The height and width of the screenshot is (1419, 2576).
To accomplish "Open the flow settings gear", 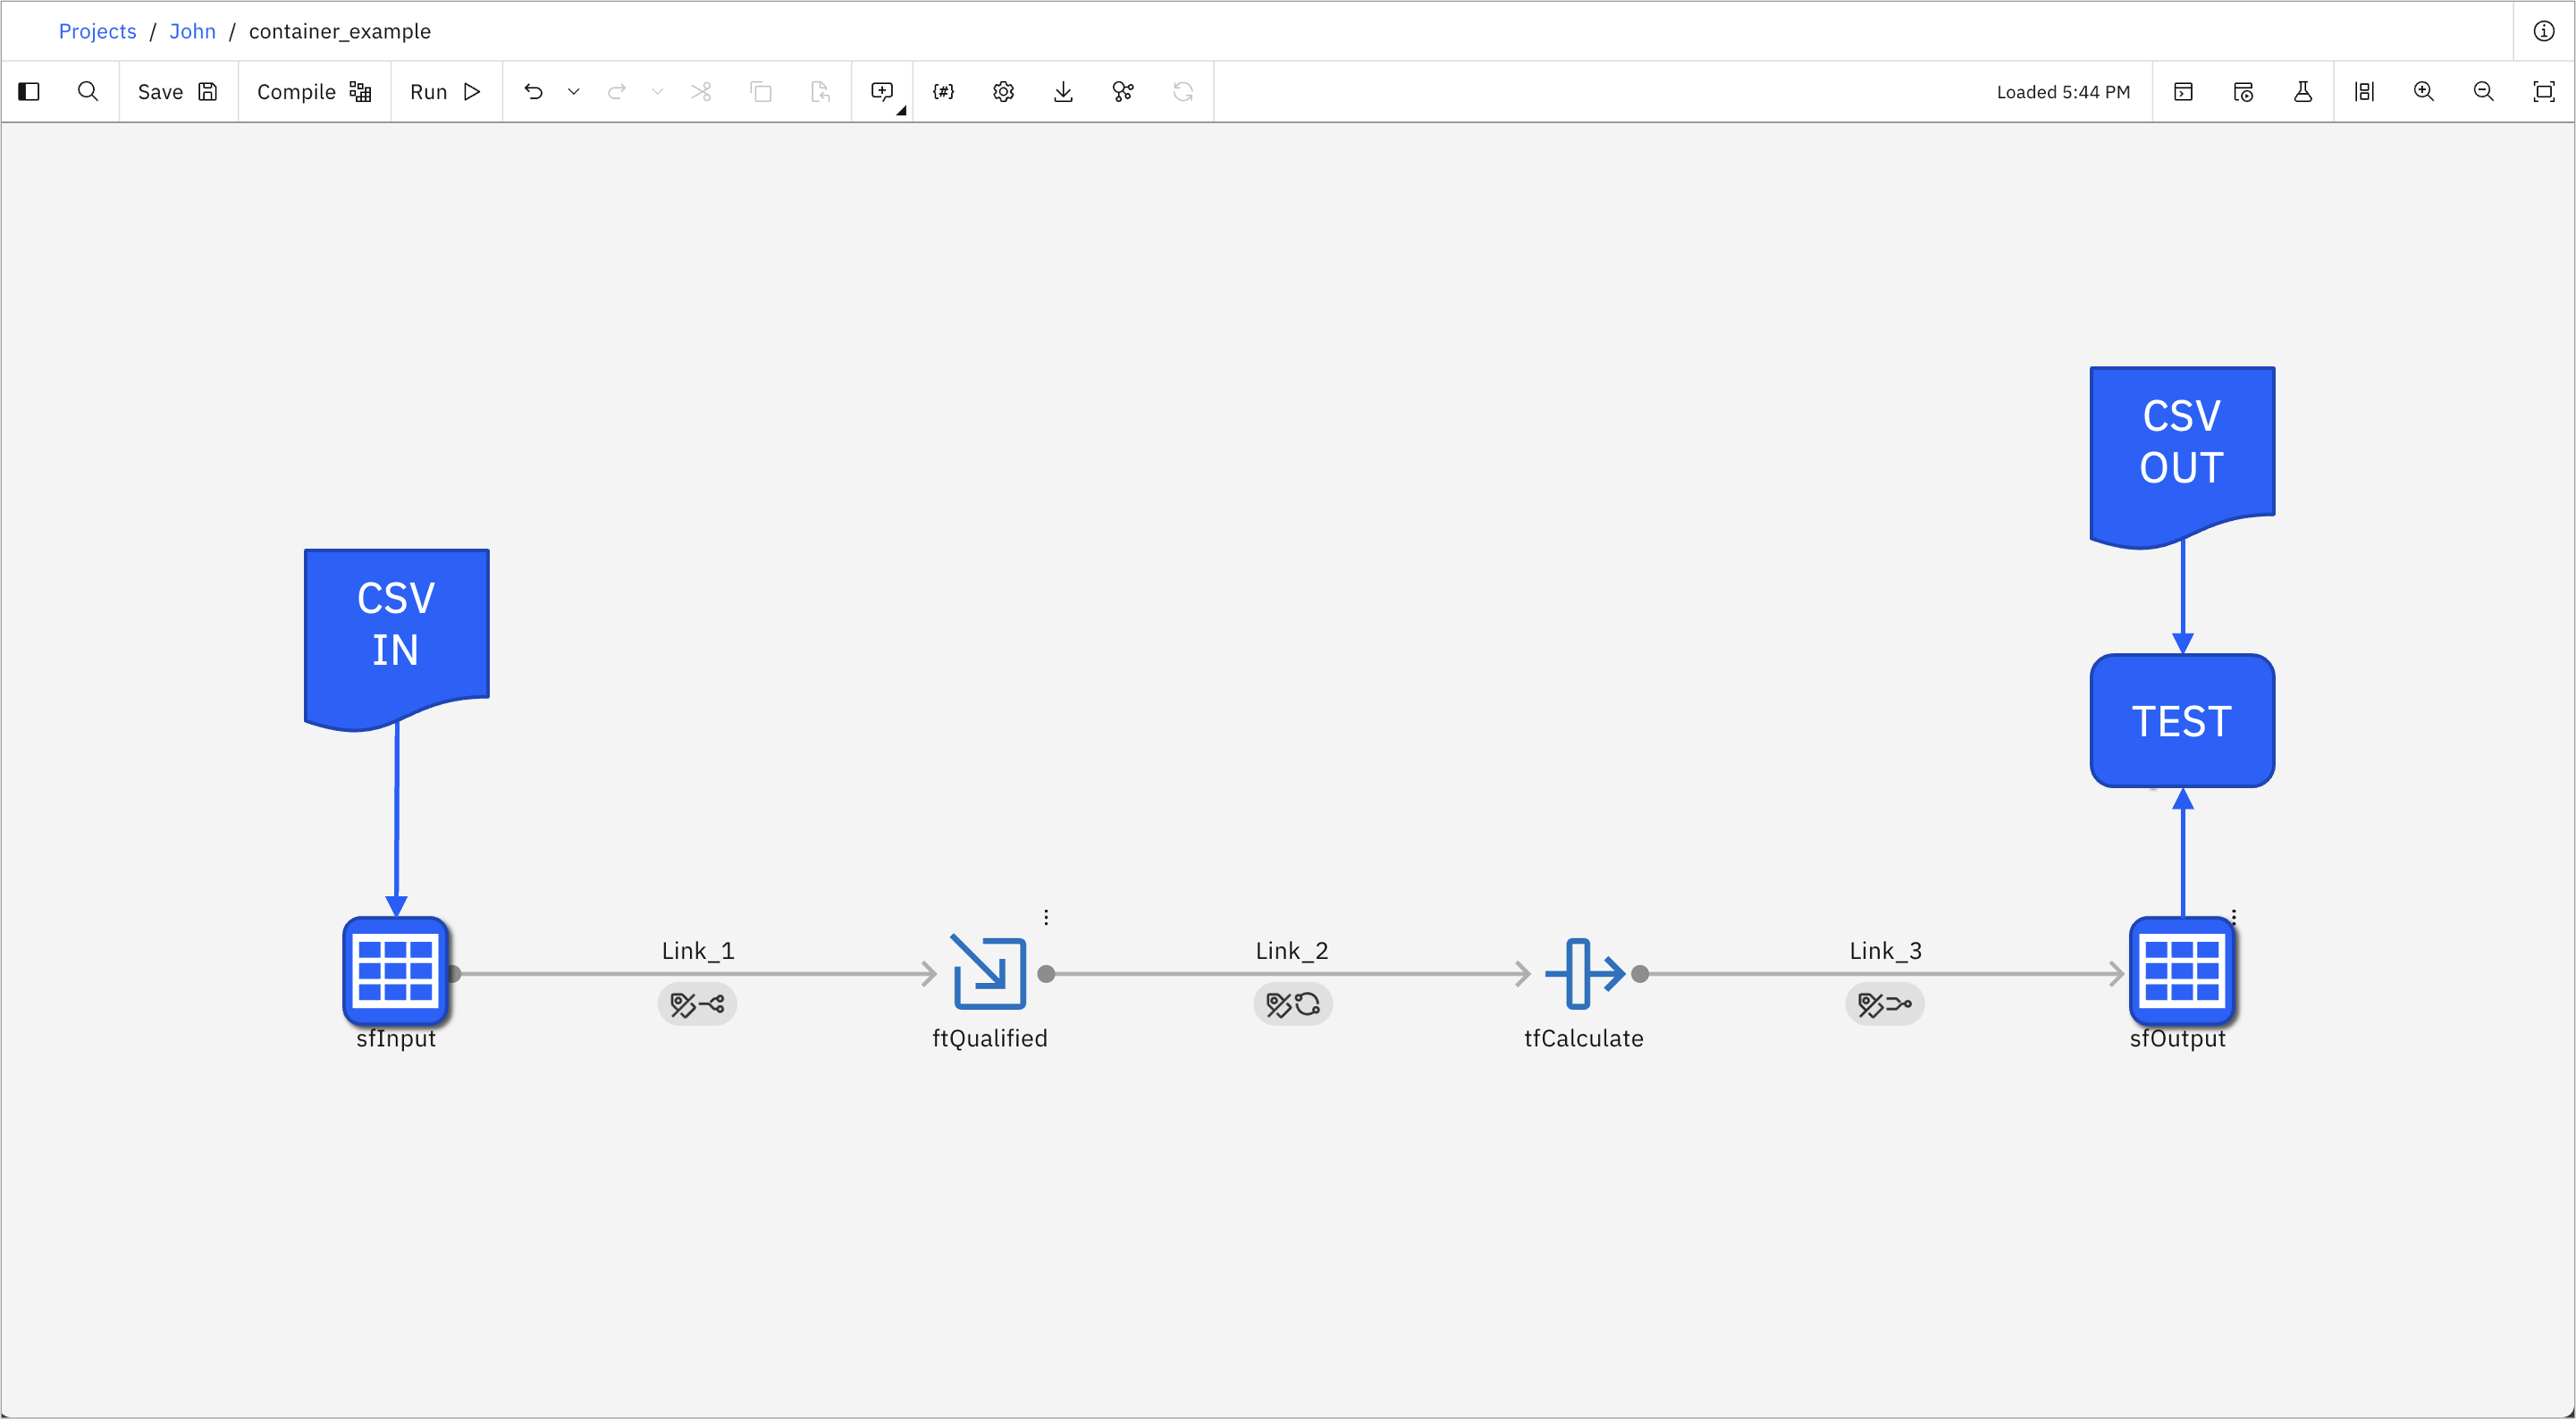I will tap(1003, 92).
